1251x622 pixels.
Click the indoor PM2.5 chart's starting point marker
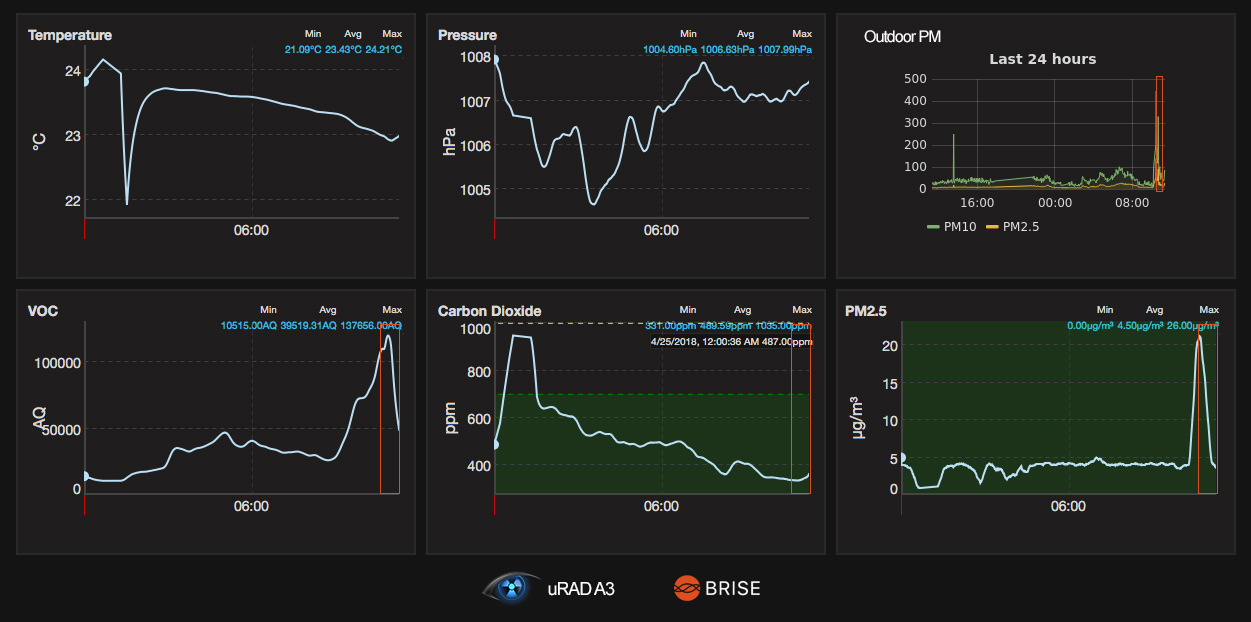(902, 458)
